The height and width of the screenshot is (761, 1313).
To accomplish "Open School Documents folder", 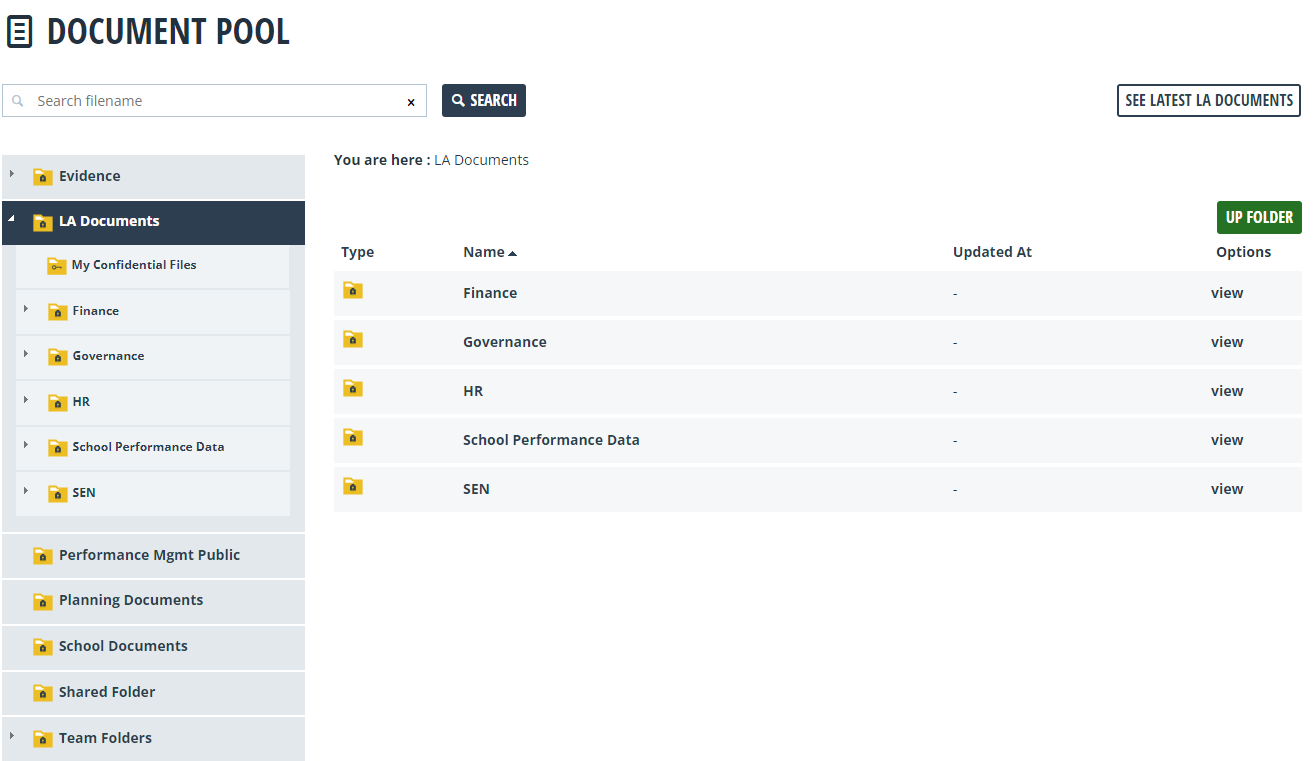I will point(153,647).
